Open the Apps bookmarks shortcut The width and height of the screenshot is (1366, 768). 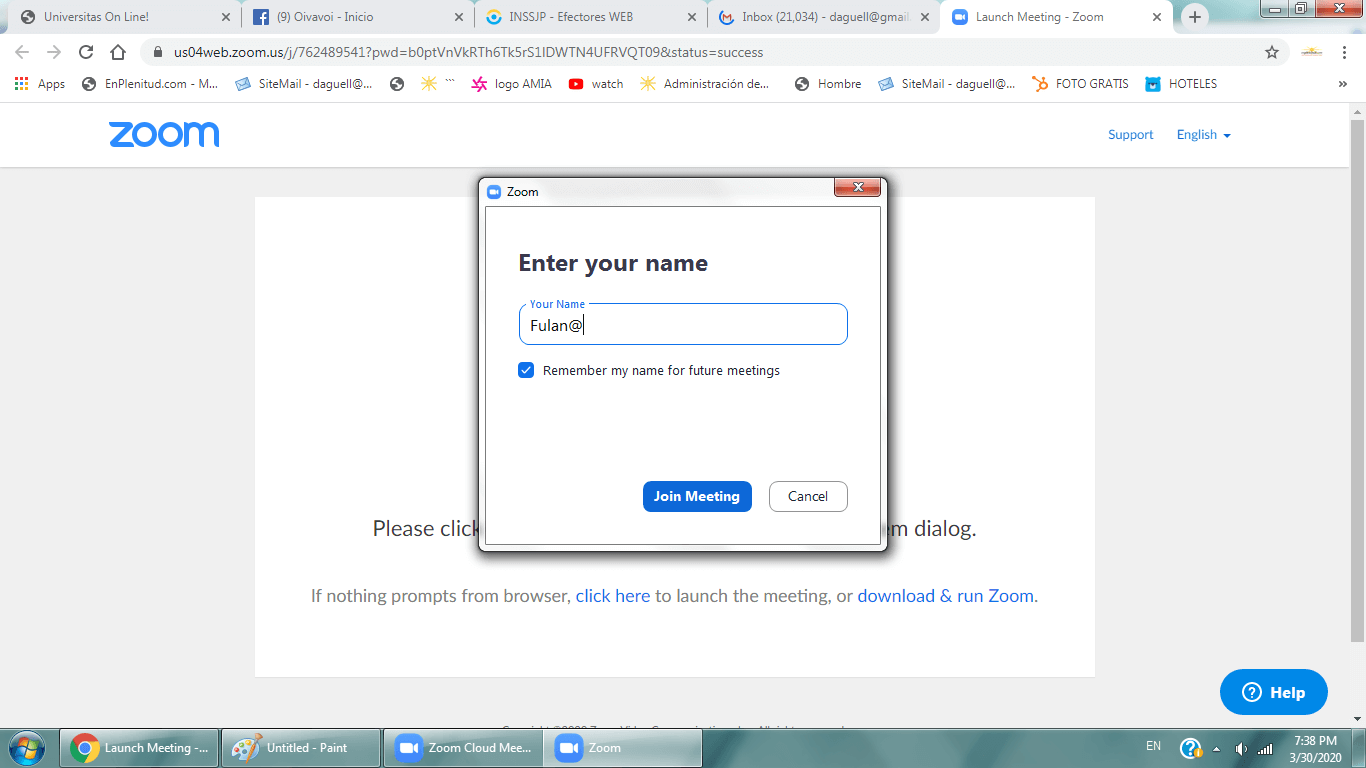40,84
